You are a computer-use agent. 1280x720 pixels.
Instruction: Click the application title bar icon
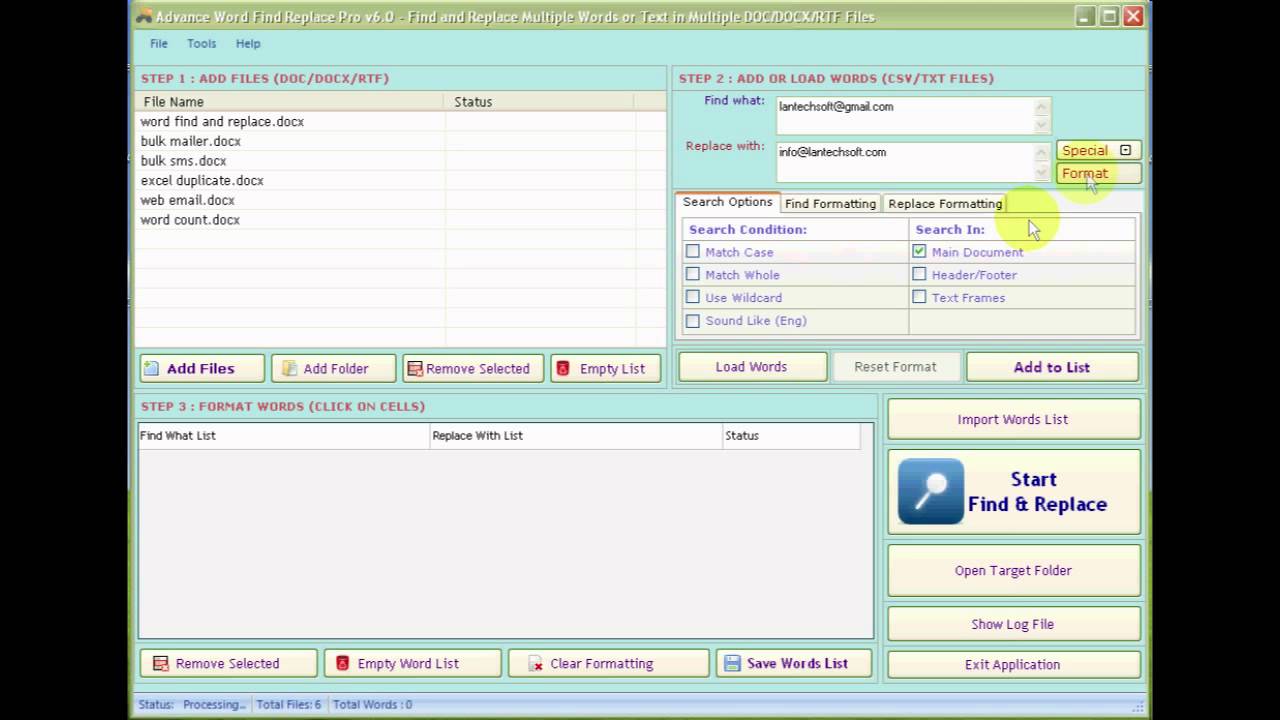pos(144,16)
